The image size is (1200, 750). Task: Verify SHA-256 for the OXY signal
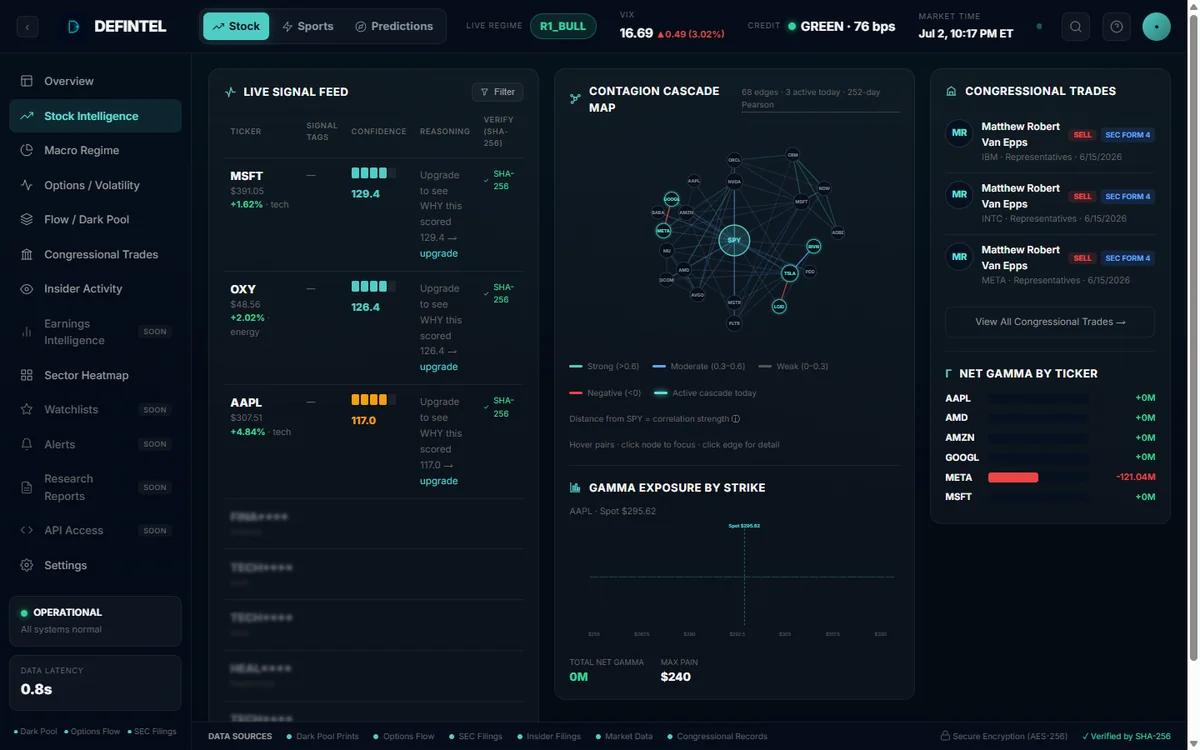coord(500,293)
